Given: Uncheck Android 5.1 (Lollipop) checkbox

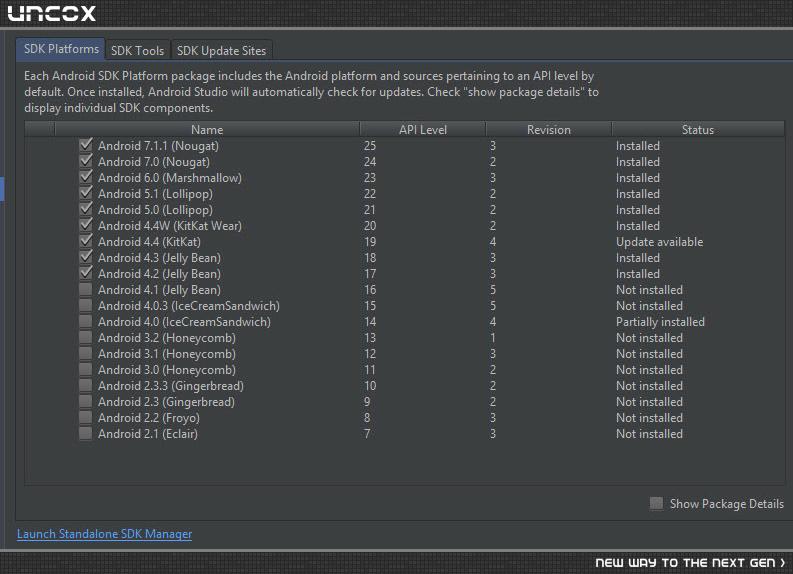Looking at the screenshot, I should pyautogui.click(x=86, y=193).
